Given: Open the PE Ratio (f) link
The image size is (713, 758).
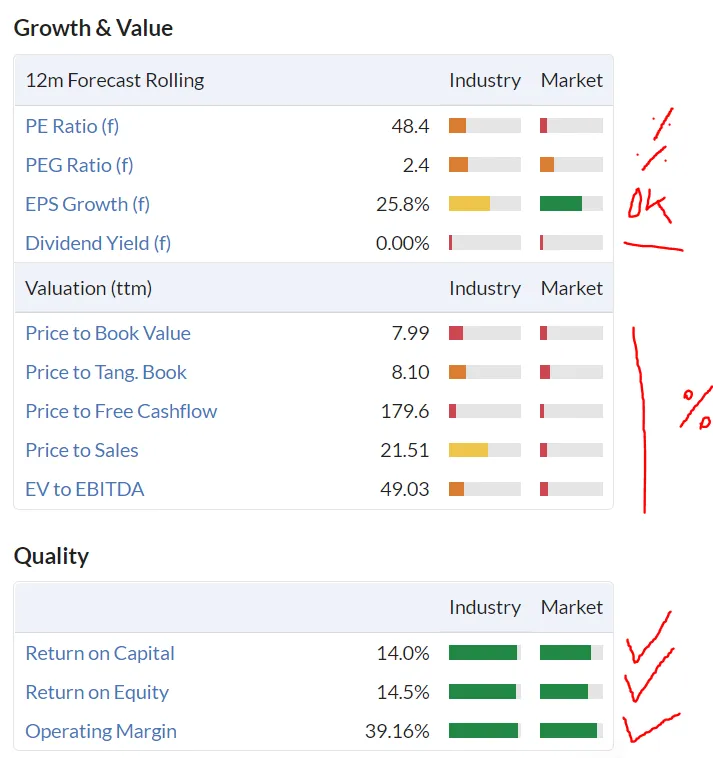Looking at the screenshot, I should 72,126.
